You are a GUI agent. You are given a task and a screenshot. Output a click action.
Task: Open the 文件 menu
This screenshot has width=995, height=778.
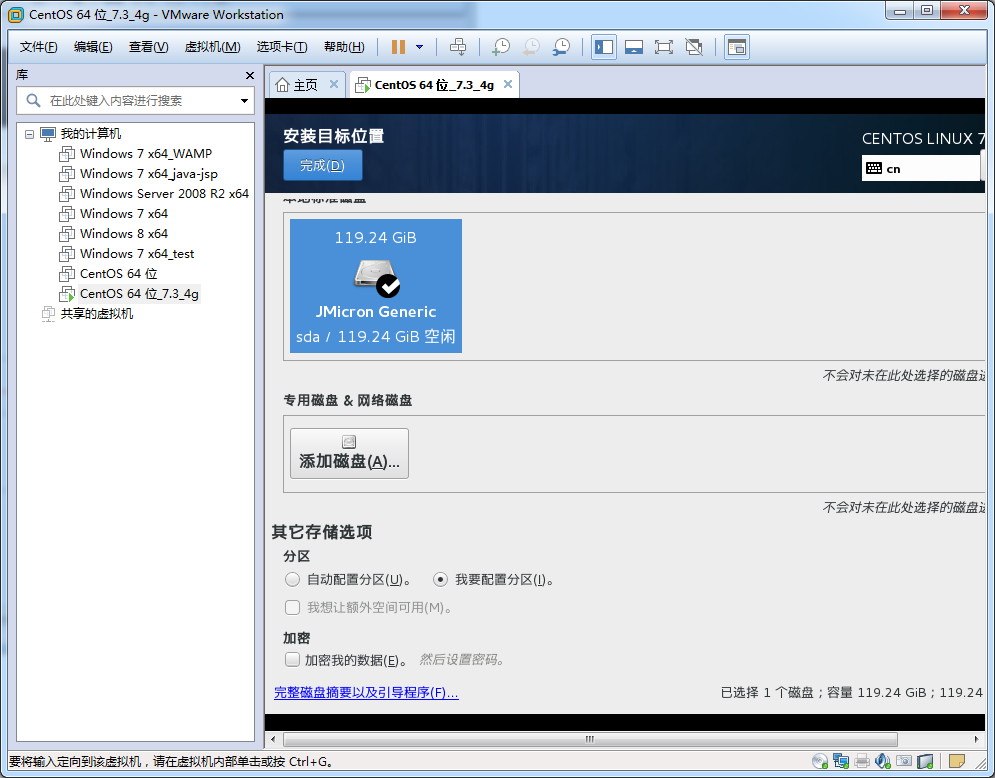pos(38,47)
